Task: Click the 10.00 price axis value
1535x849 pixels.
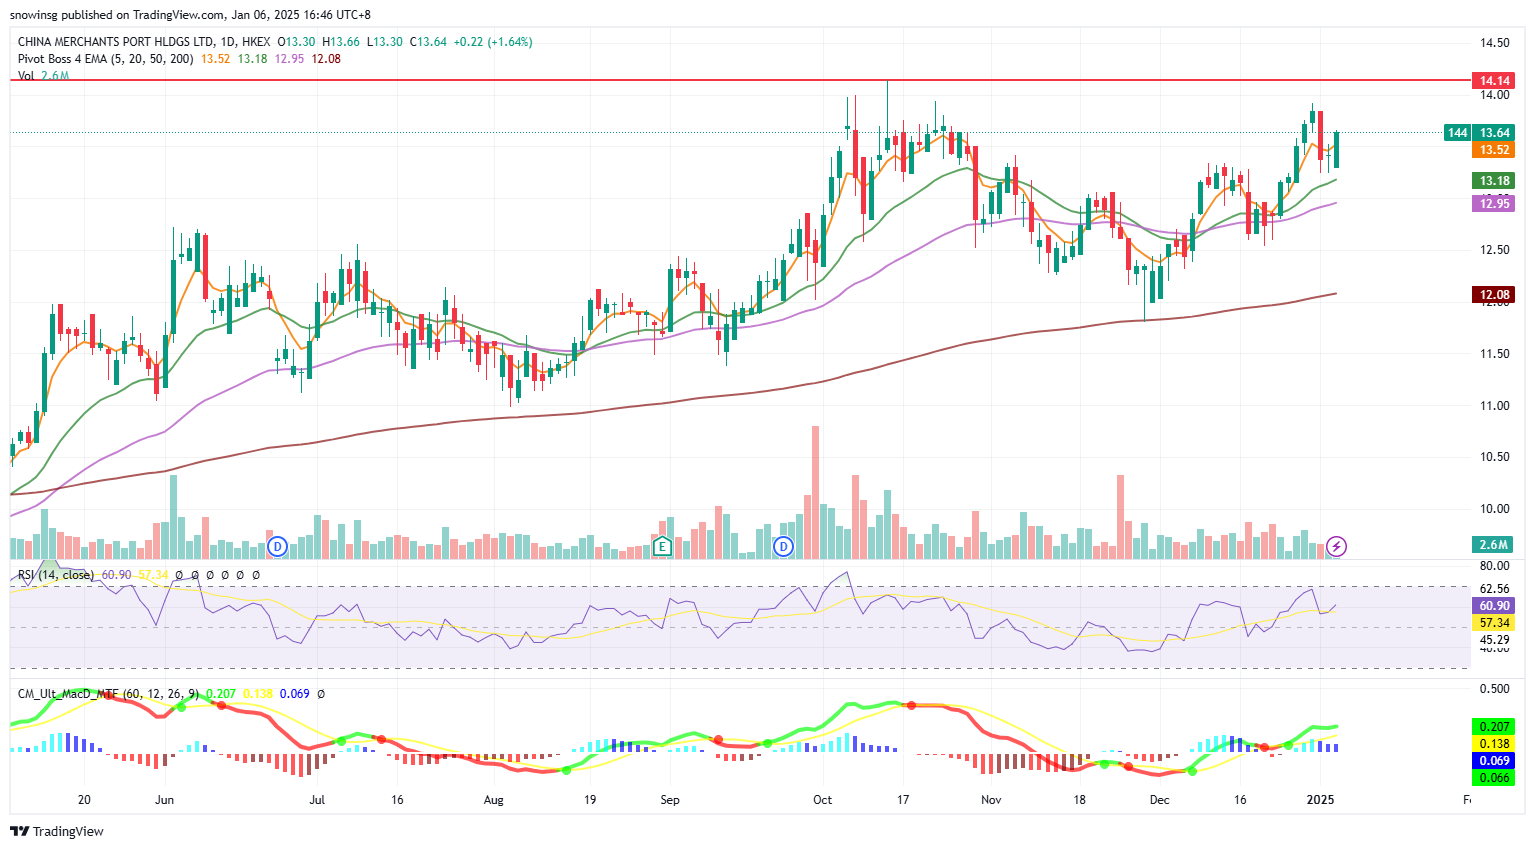Action: tap(1495, 509)
